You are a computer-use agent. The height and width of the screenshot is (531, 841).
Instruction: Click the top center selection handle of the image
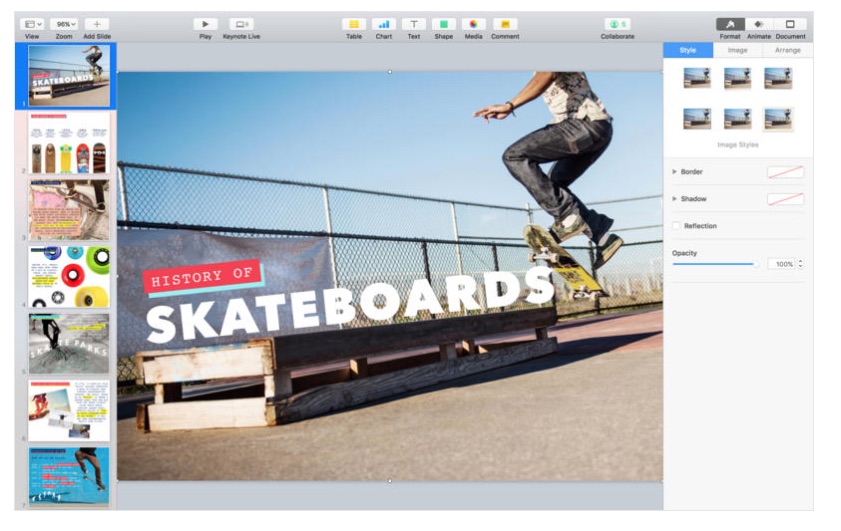tap(390, 72)
